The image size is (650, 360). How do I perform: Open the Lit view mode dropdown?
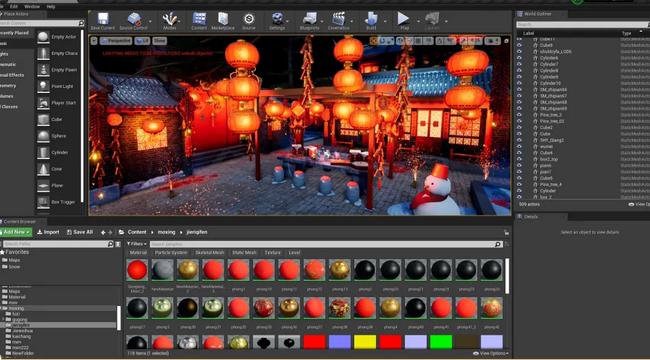tap(143, 41)
